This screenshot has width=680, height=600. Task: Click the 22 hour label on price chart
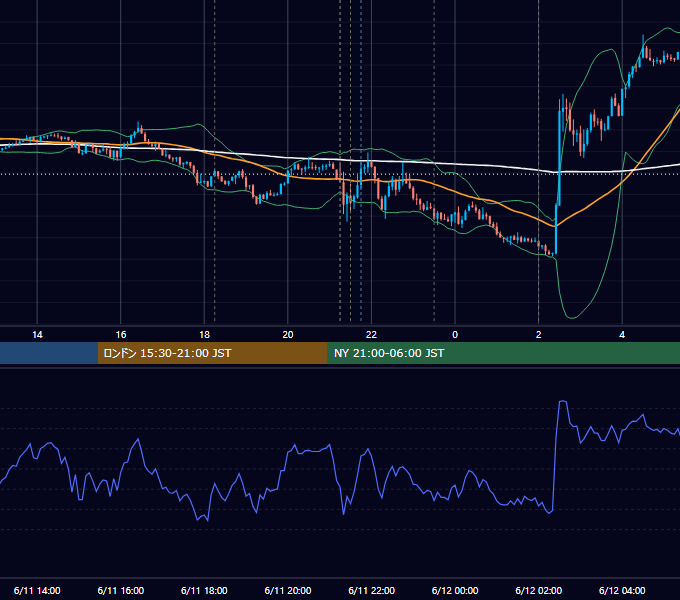(x=371, y=335)
